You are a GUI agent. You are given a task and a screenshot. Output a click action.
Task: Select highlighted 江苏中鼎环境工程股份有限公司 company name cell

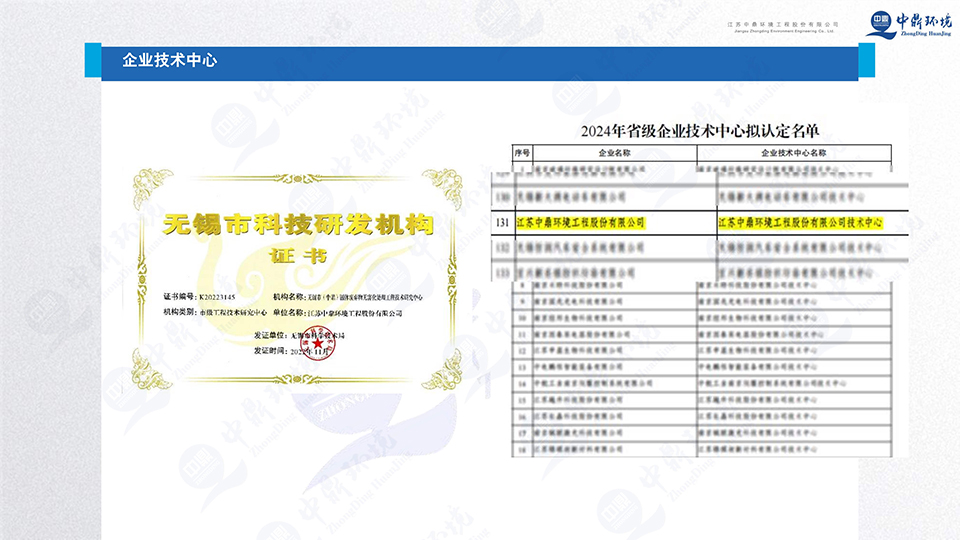coord(580,222)
